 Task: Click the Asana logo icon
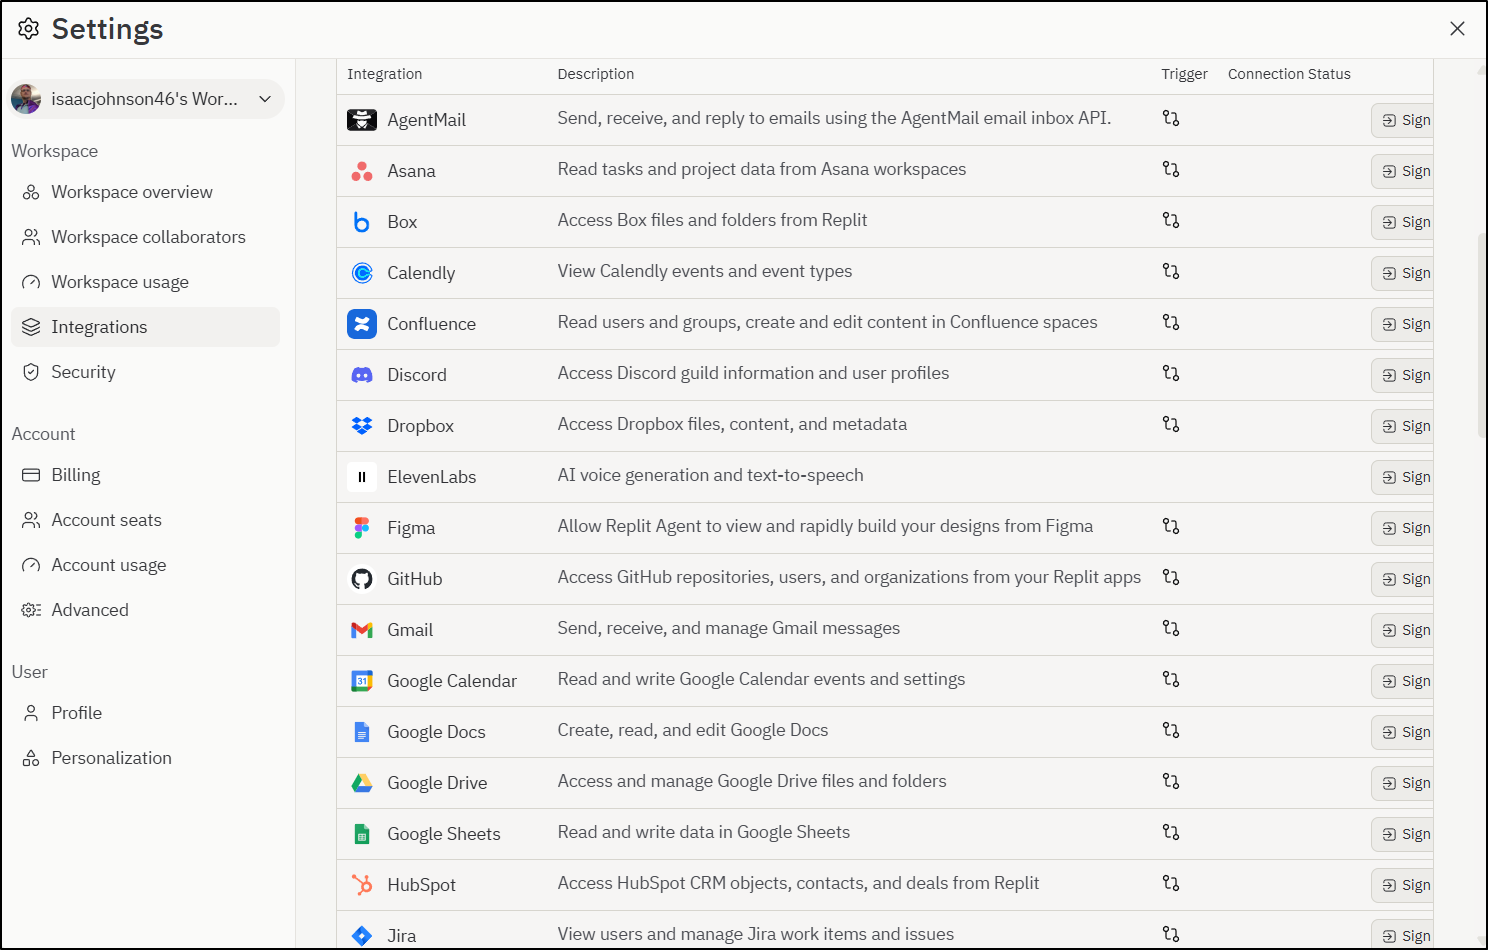click(x=362, y=171)
